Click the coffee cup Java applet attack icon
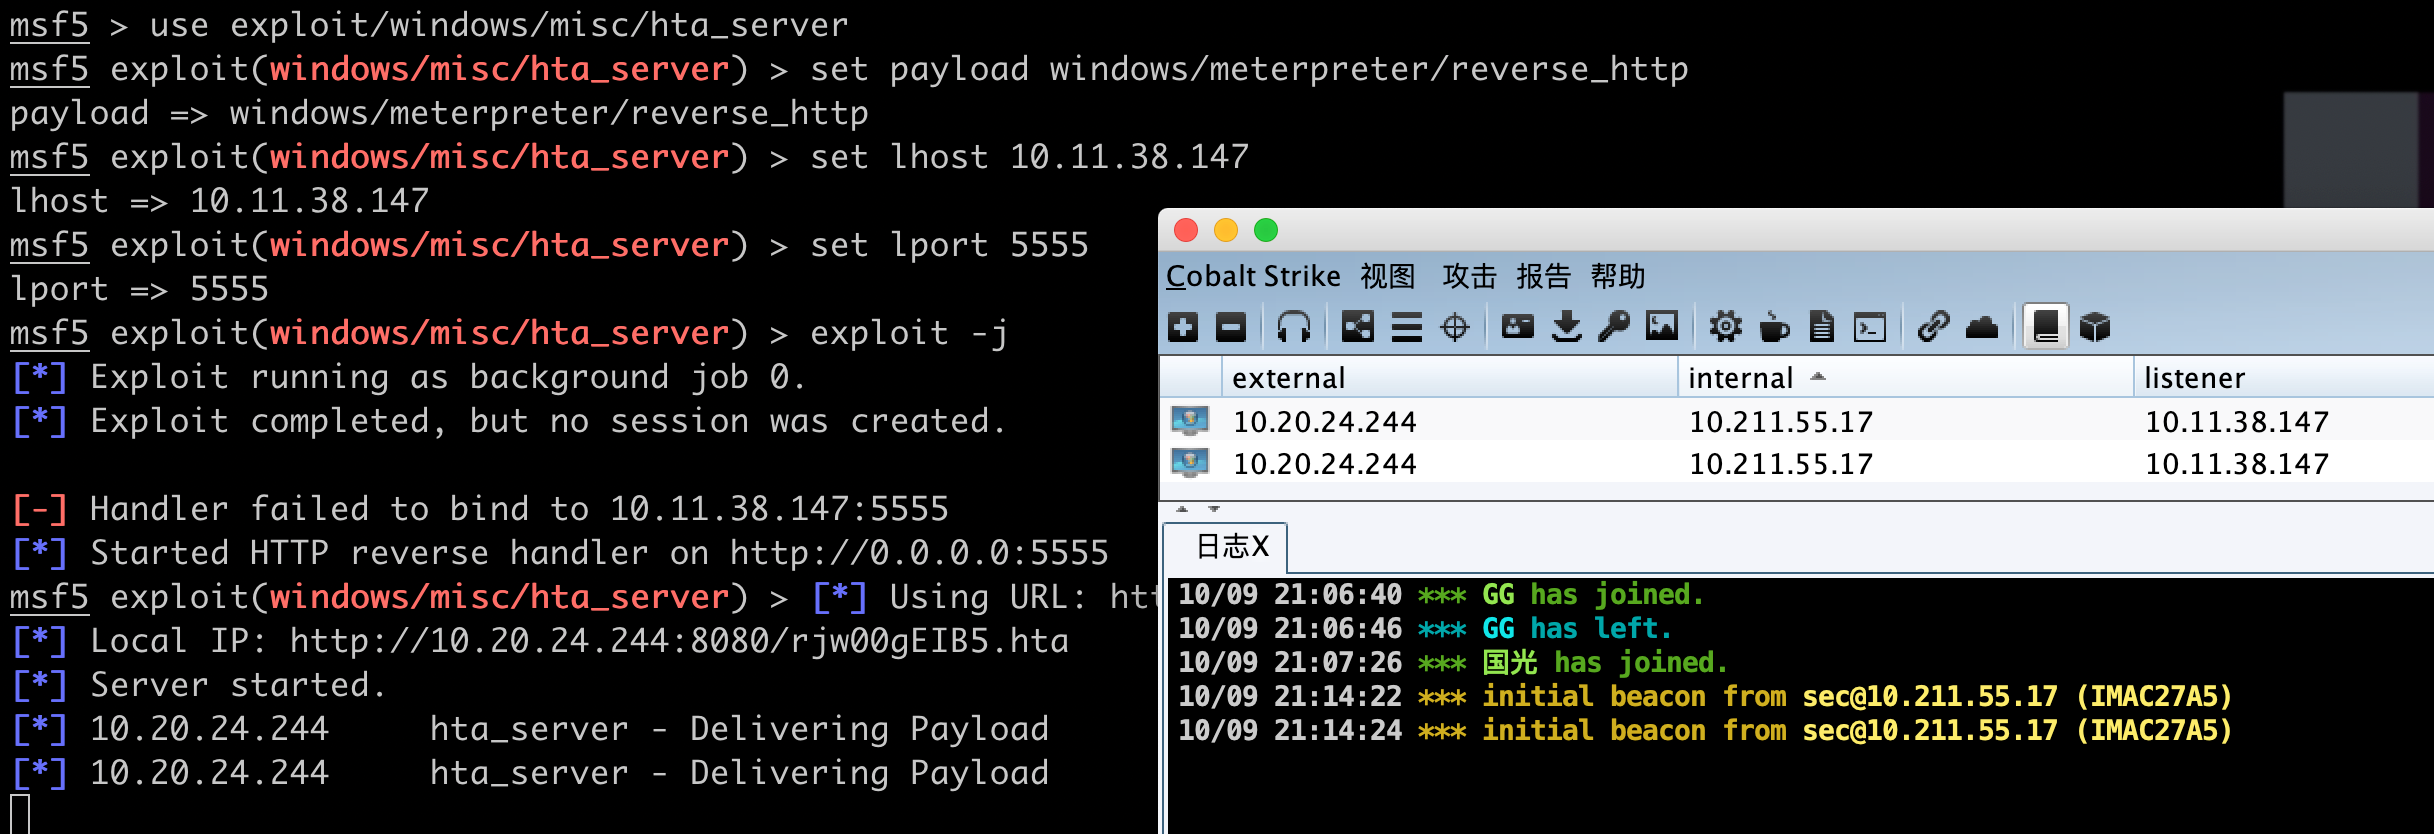 click(x=1774, y=327)
